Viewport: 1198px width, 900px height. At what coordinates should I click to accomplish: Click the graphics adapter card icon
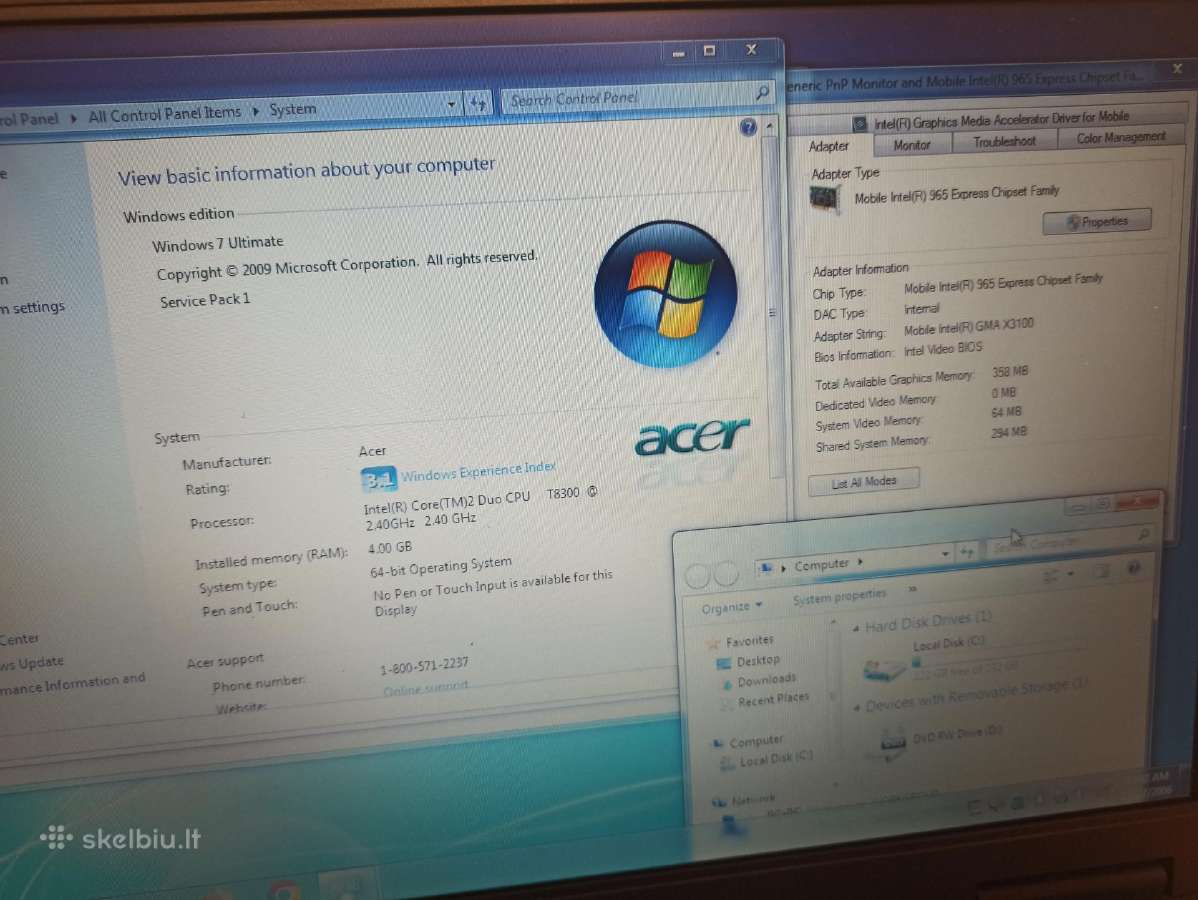click(x=824, y=199)
